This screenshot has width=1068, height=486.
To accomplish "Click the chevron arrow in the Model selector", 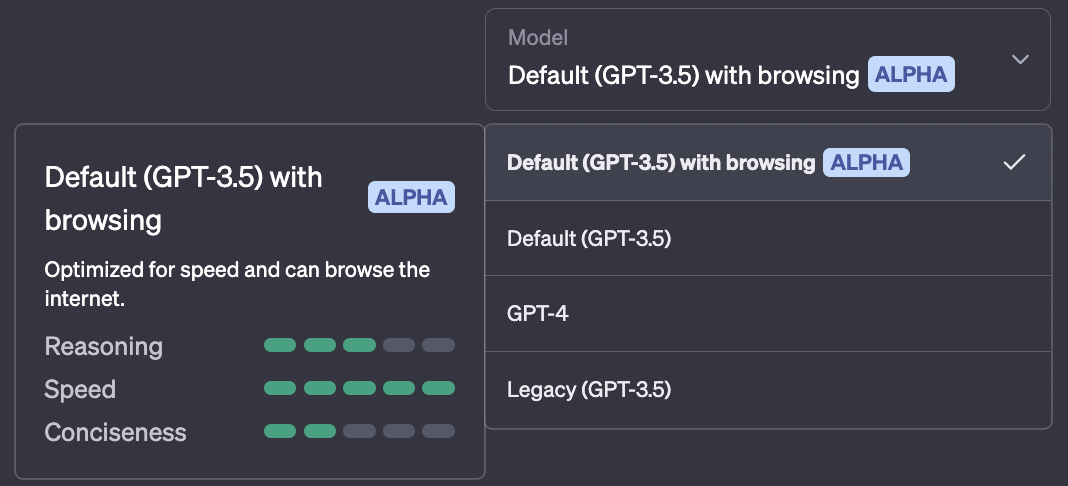I will coord(1020,60).
